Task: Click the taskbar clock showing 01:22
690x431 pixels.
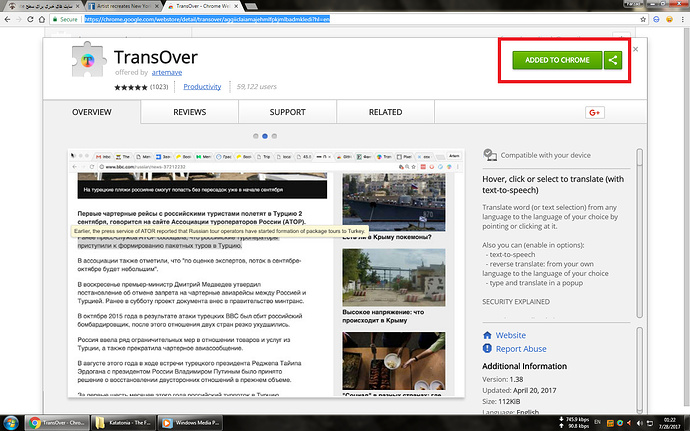Action: tap(670, 423)
